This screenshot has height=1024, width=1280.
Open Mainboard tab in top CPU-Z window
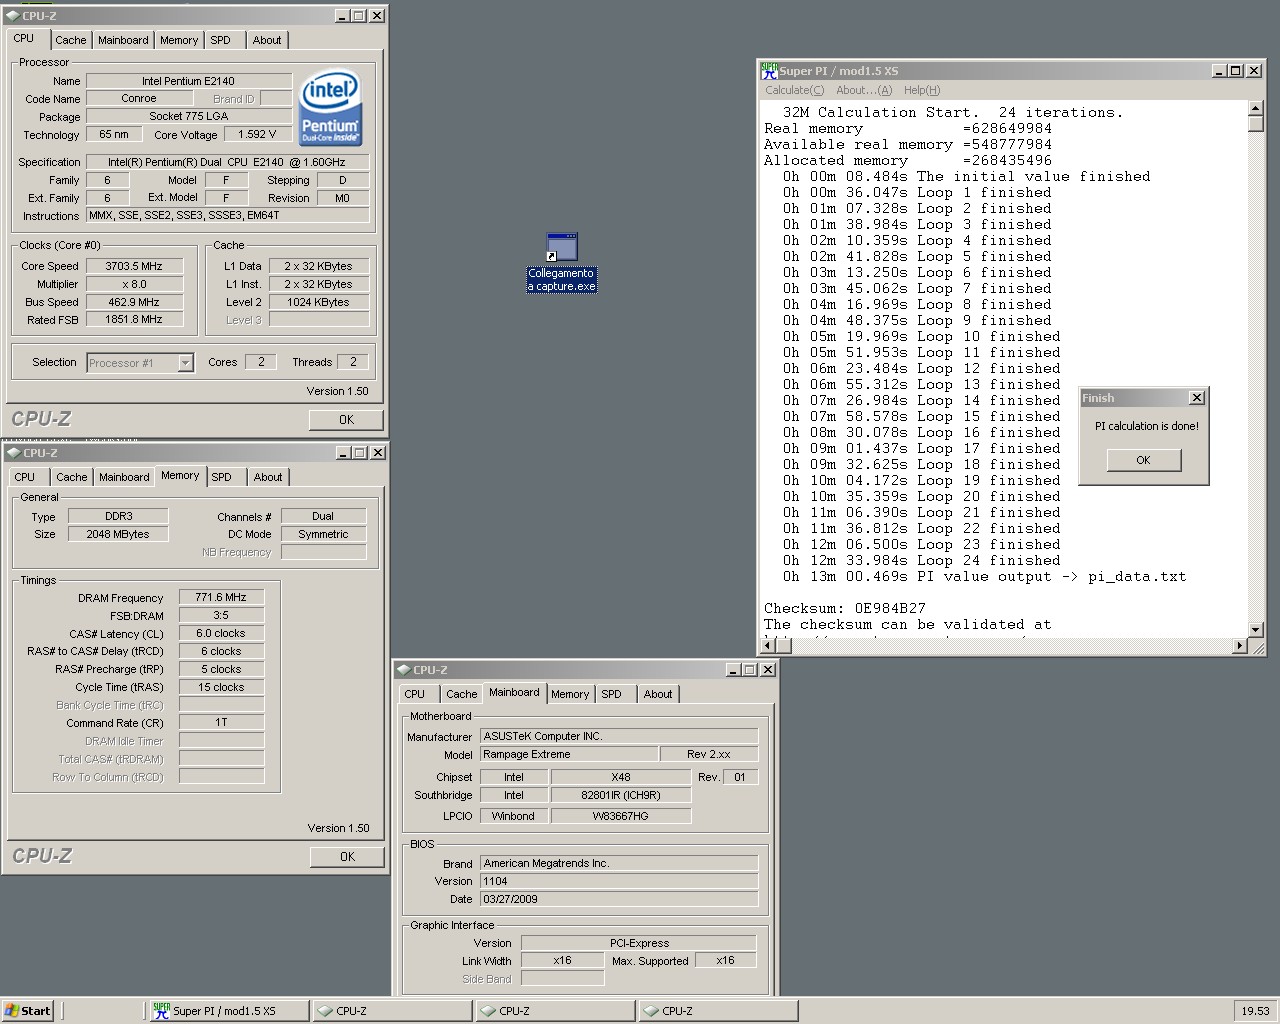123,40
